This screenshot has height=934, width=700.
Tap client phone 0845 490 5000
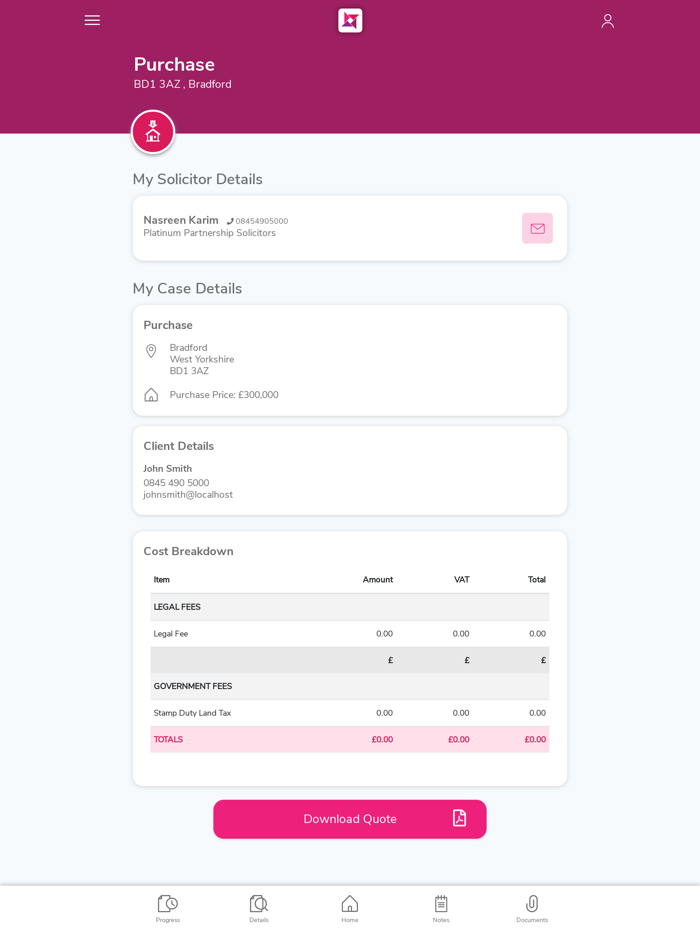(176, 483)
